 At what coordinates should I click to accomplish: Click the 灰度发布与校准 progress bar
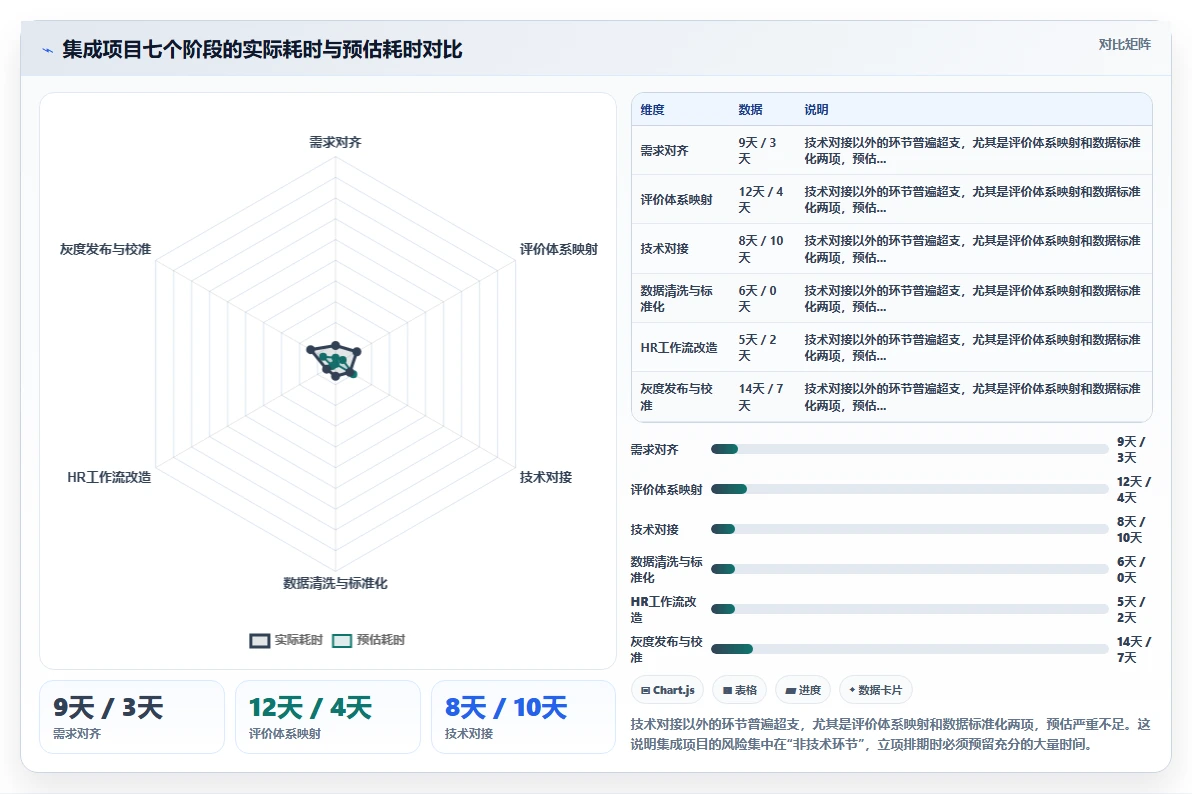pos(909,649)
